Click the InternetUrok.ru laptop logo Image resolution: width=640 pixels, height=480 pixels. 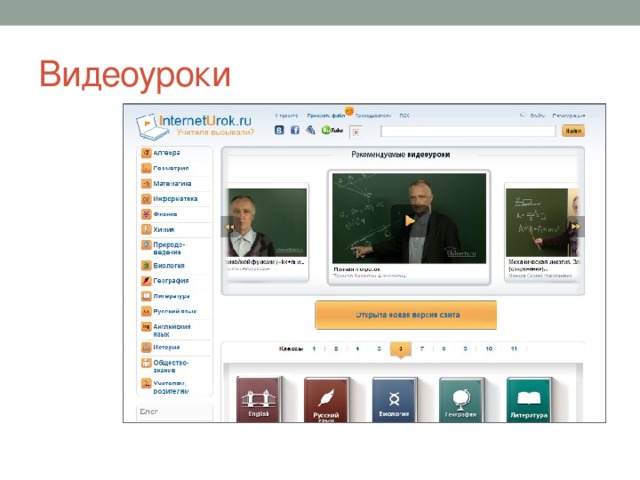pyautogui.click(x=152, y=127)
